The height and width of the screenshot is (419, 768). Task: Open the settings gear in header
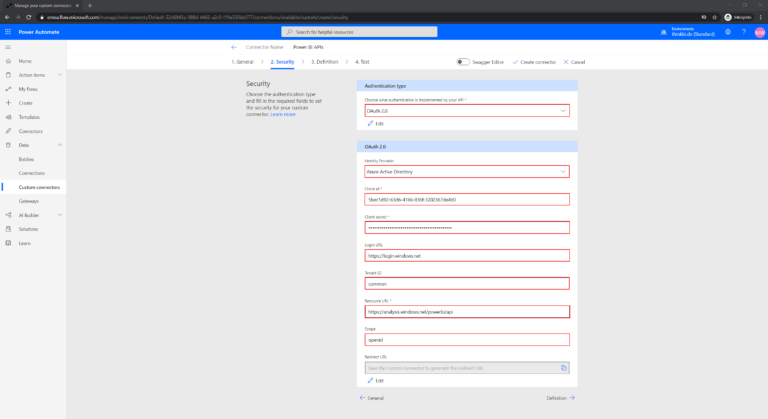[x=728, y=32]
